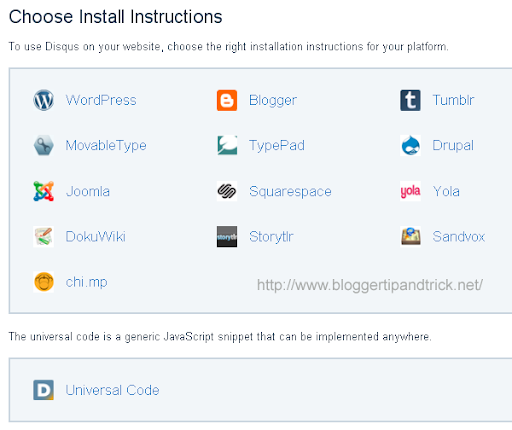Click the Drupal droplet icon
The image size is (512, 430).
pos(410,145)
